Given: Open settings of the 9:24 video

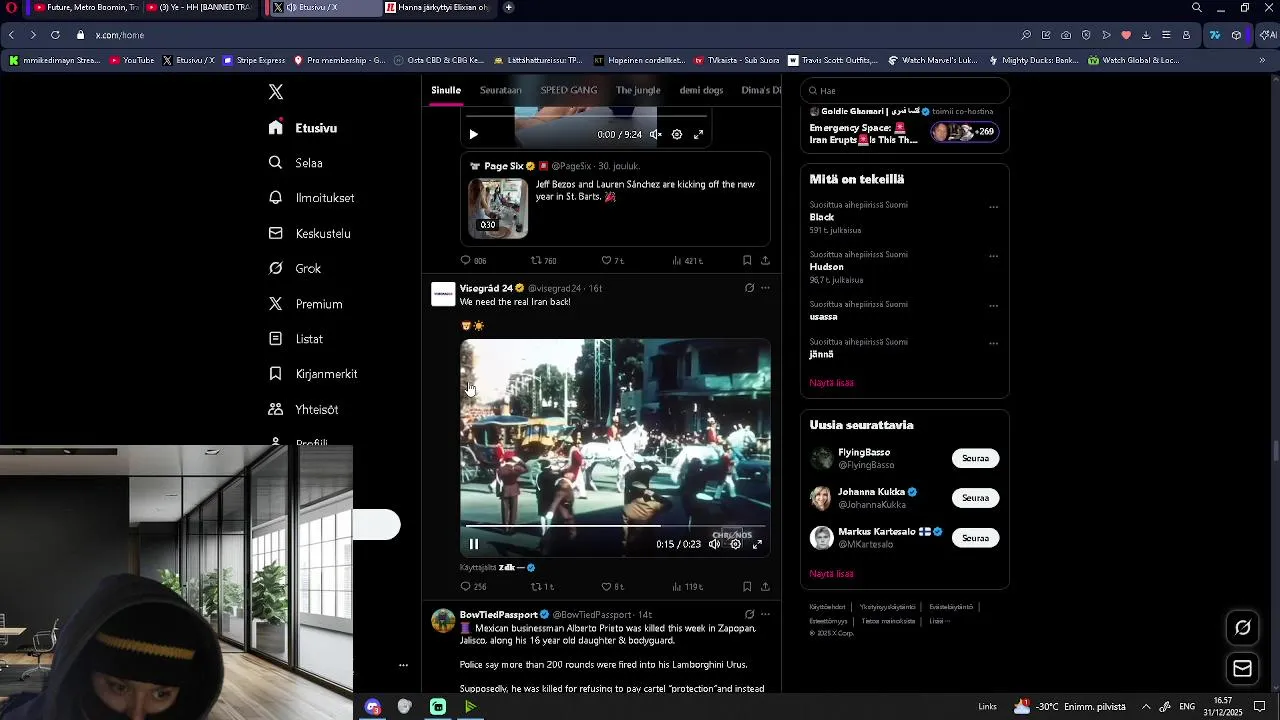Looking at the screenshot, I should [x=677, y=134].
